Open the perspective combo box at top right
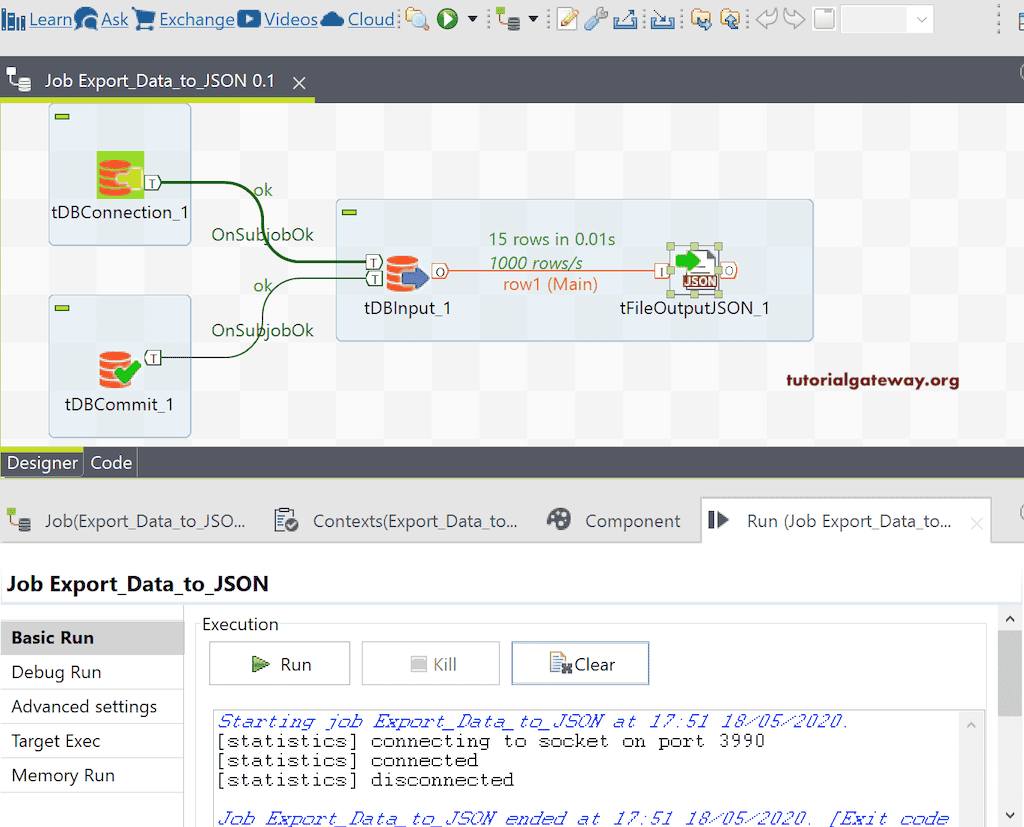The height and width of the screenshot is (827, 1024). pos(886,18)
